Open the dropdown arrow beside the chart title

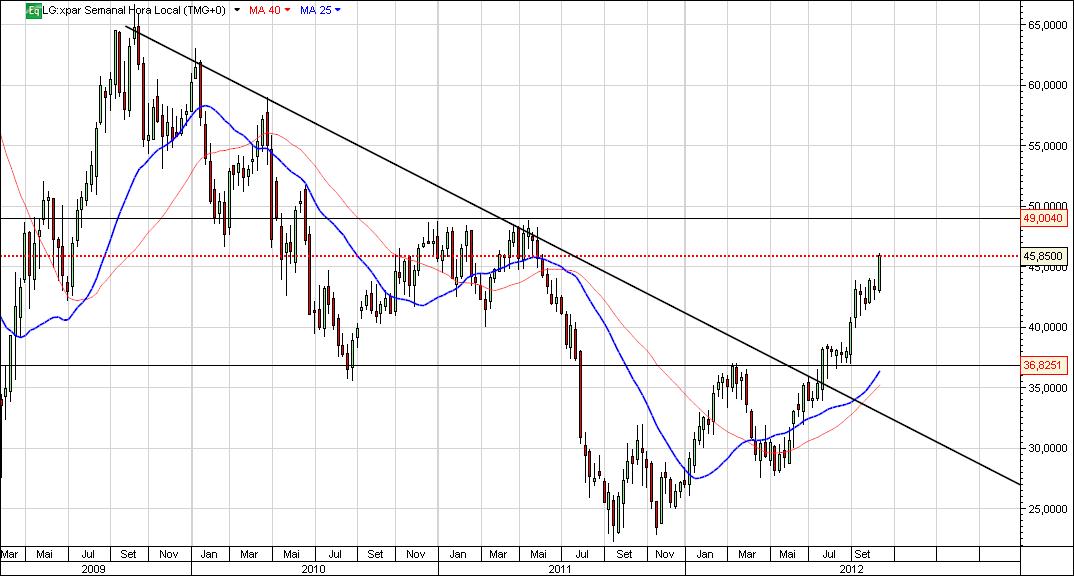pos(237,10)
